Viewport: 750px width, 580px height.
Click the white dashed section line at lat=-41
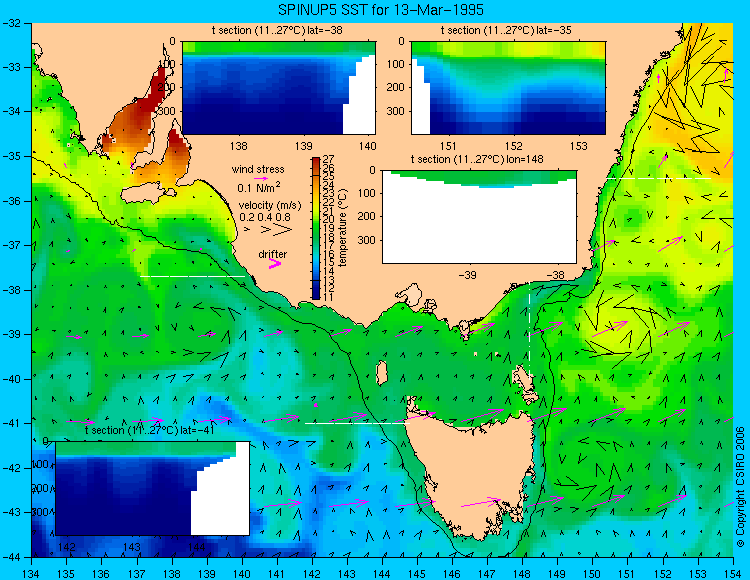(x=357, y=423)
